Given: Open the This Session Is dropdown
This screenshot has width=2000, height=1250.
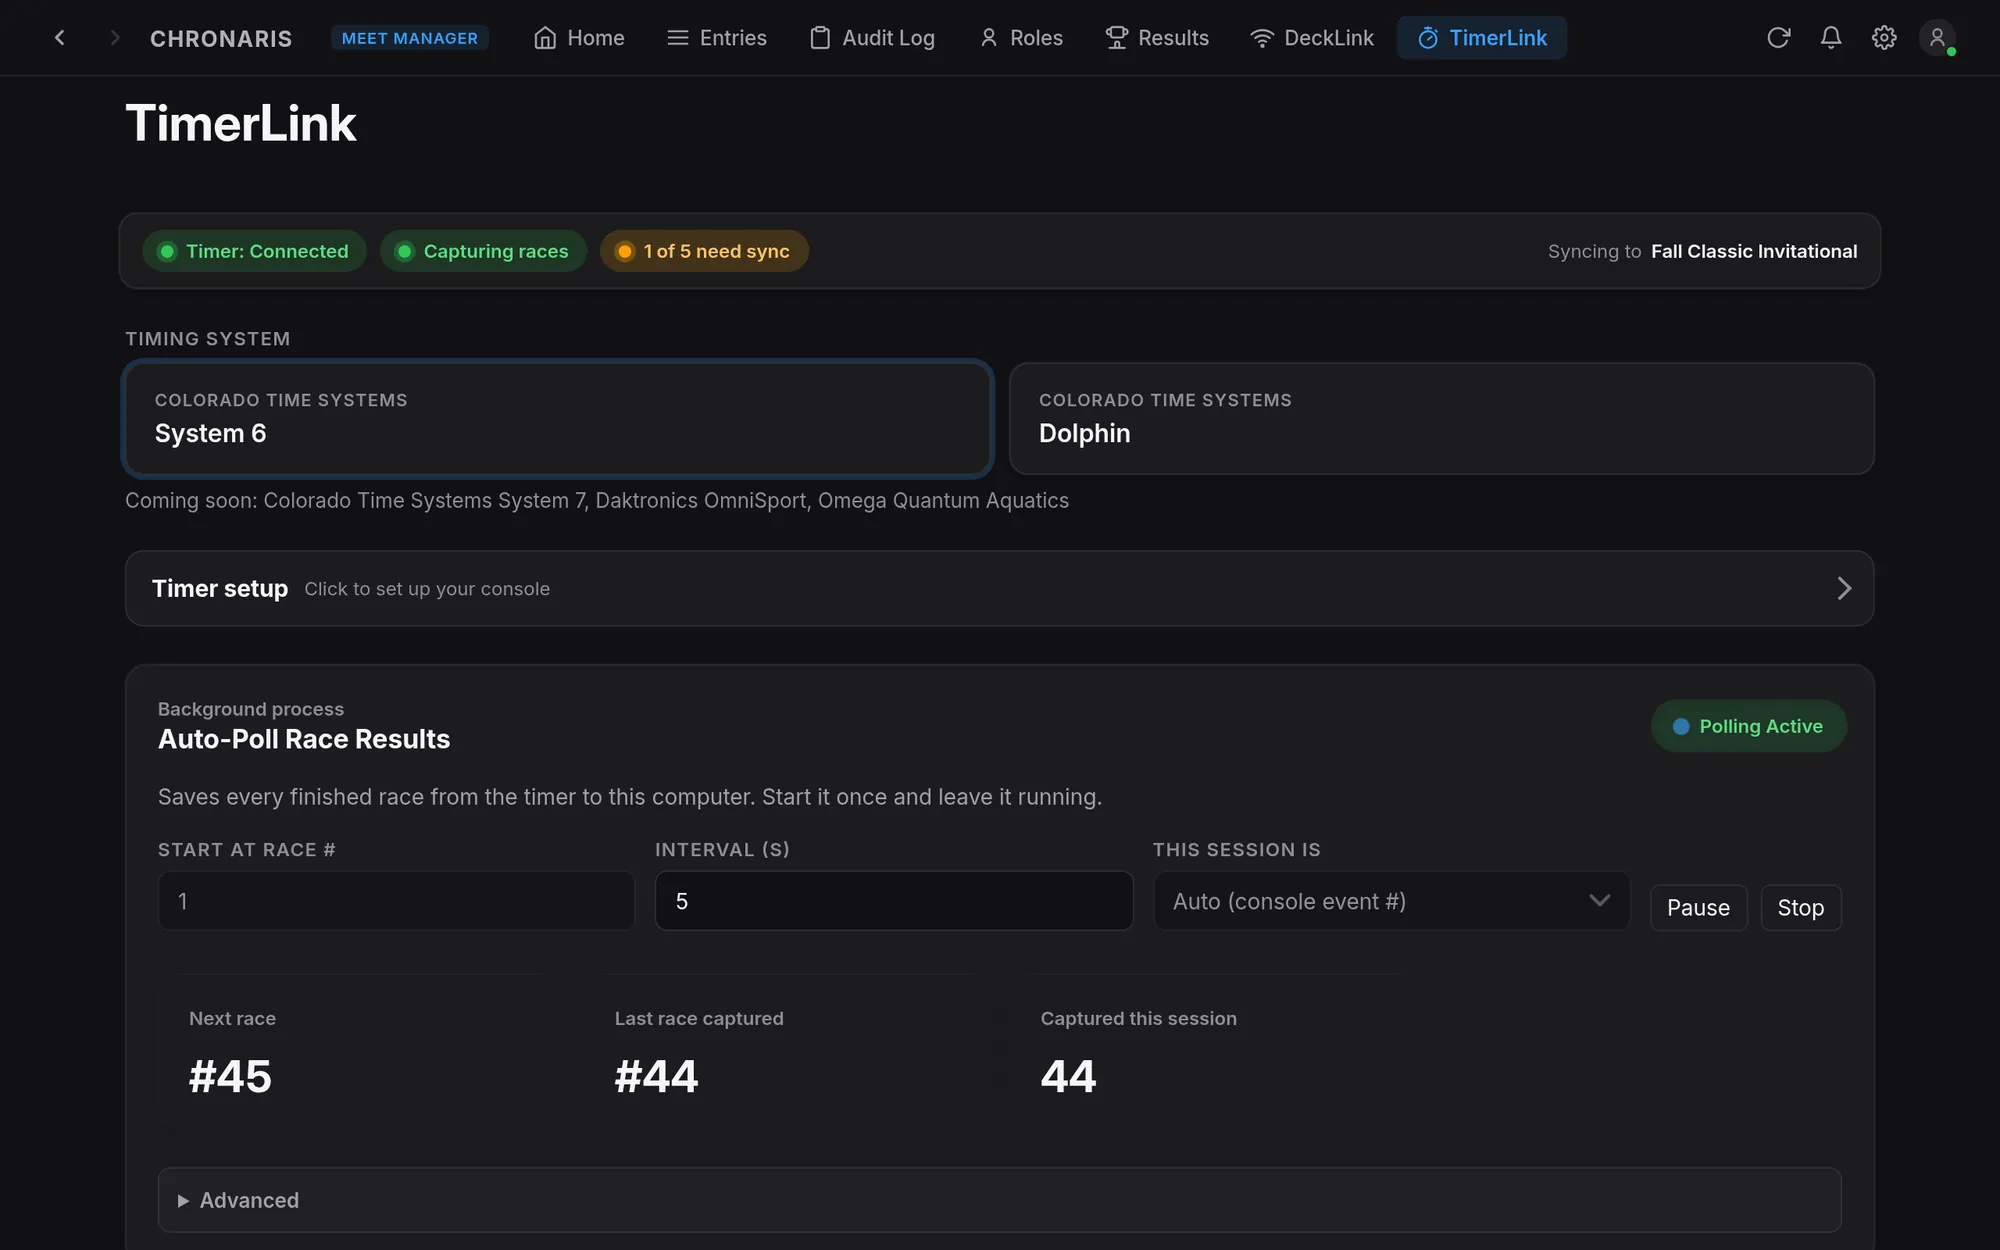Looking at the screenshot, I should pos(1391,901).
